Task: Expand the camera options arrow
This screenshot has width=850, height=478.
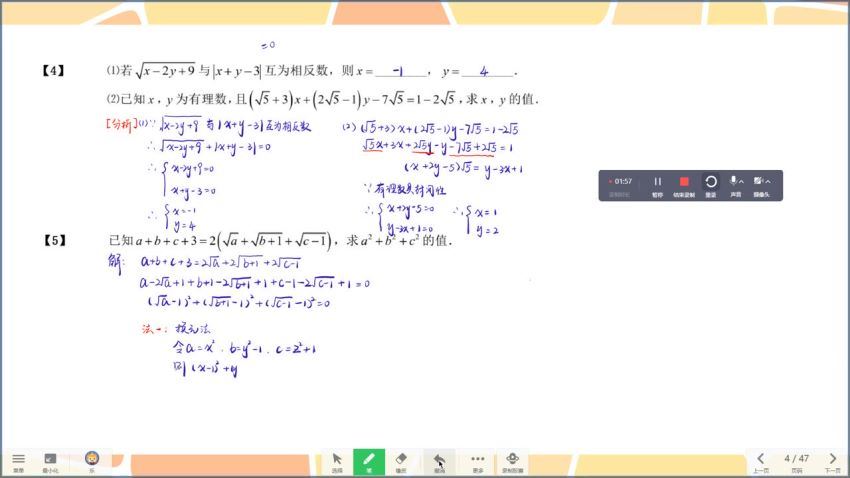Action: pos(770,182)
